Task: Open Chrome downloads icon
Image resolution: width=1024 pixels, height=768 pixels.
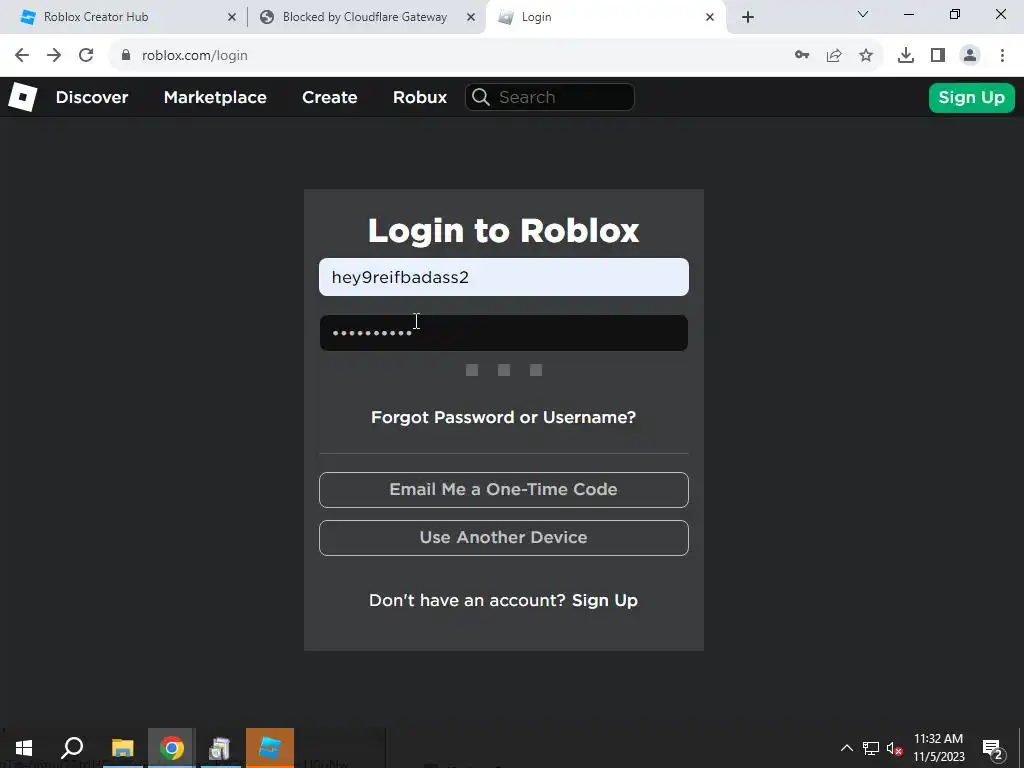Action: 906,56
